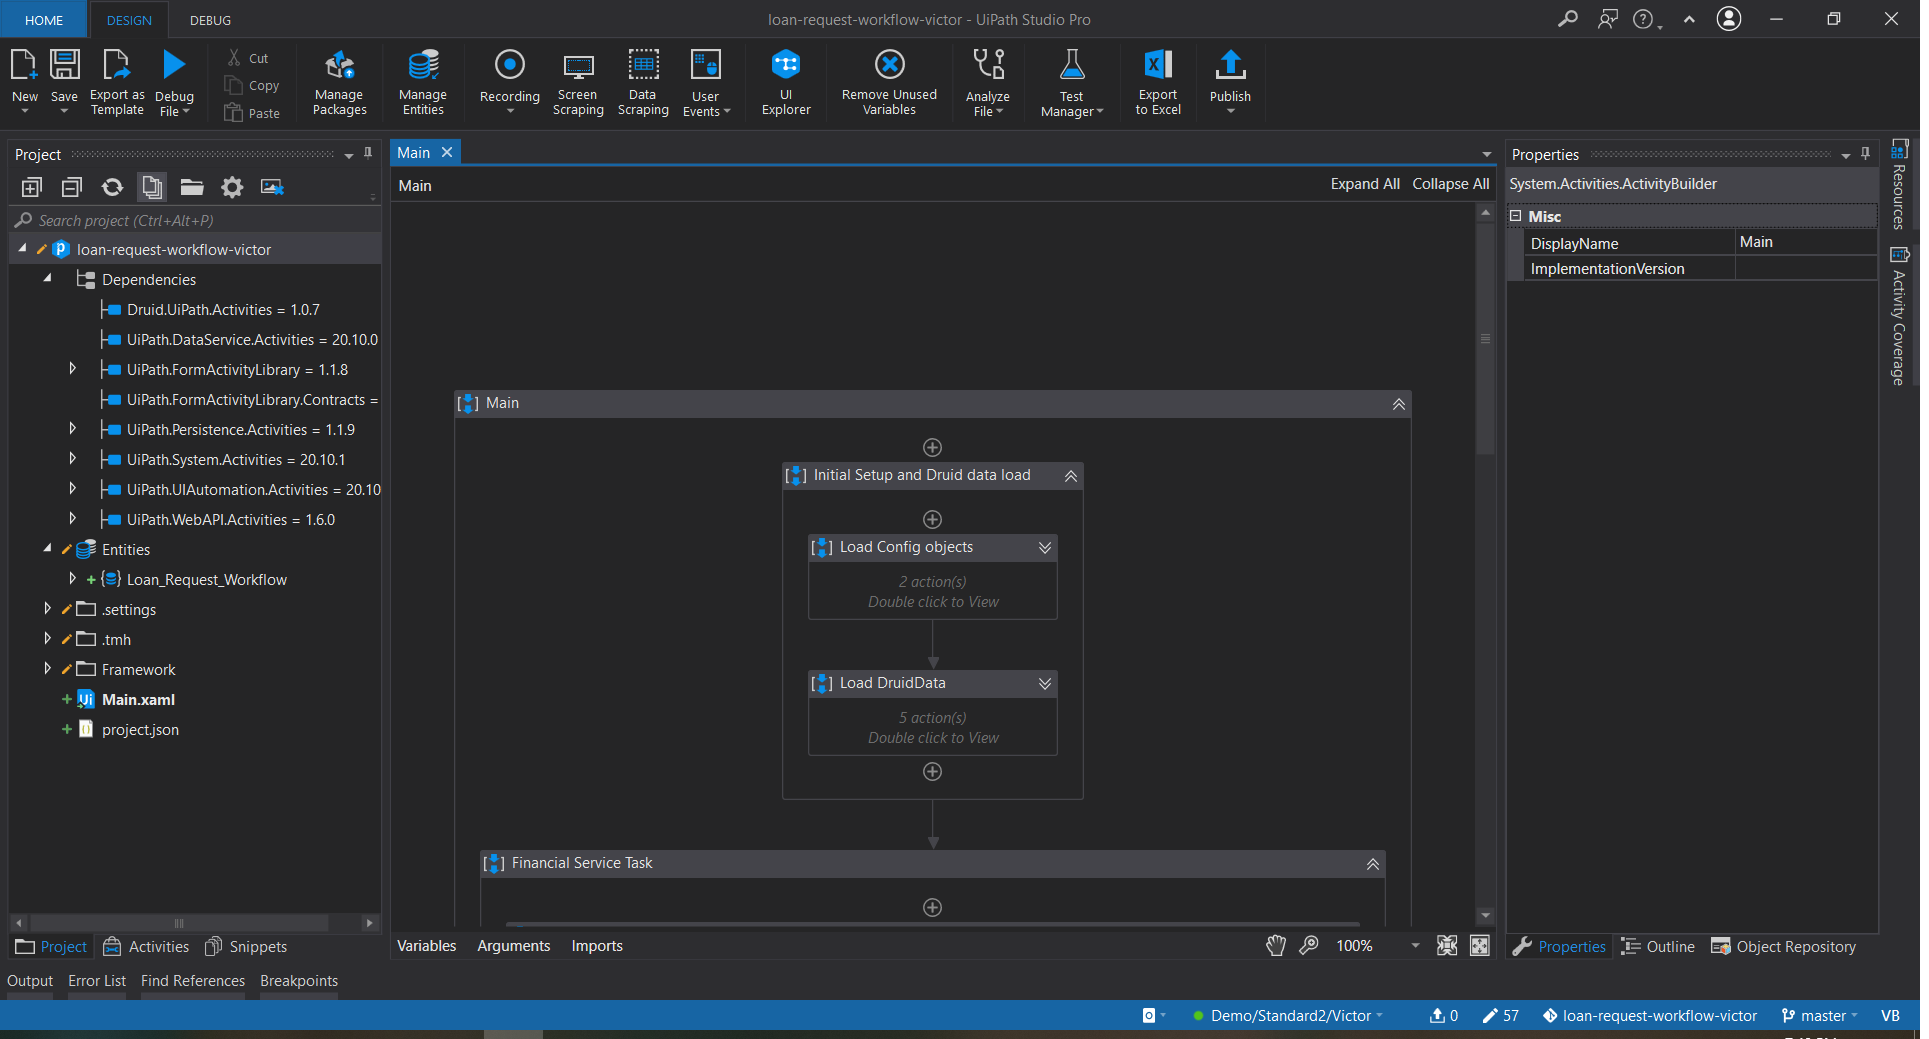Toggle Show All Files in Project panel
Image resolution: width=1929 pixels, height=1039 pixels.
coord(152,187)
